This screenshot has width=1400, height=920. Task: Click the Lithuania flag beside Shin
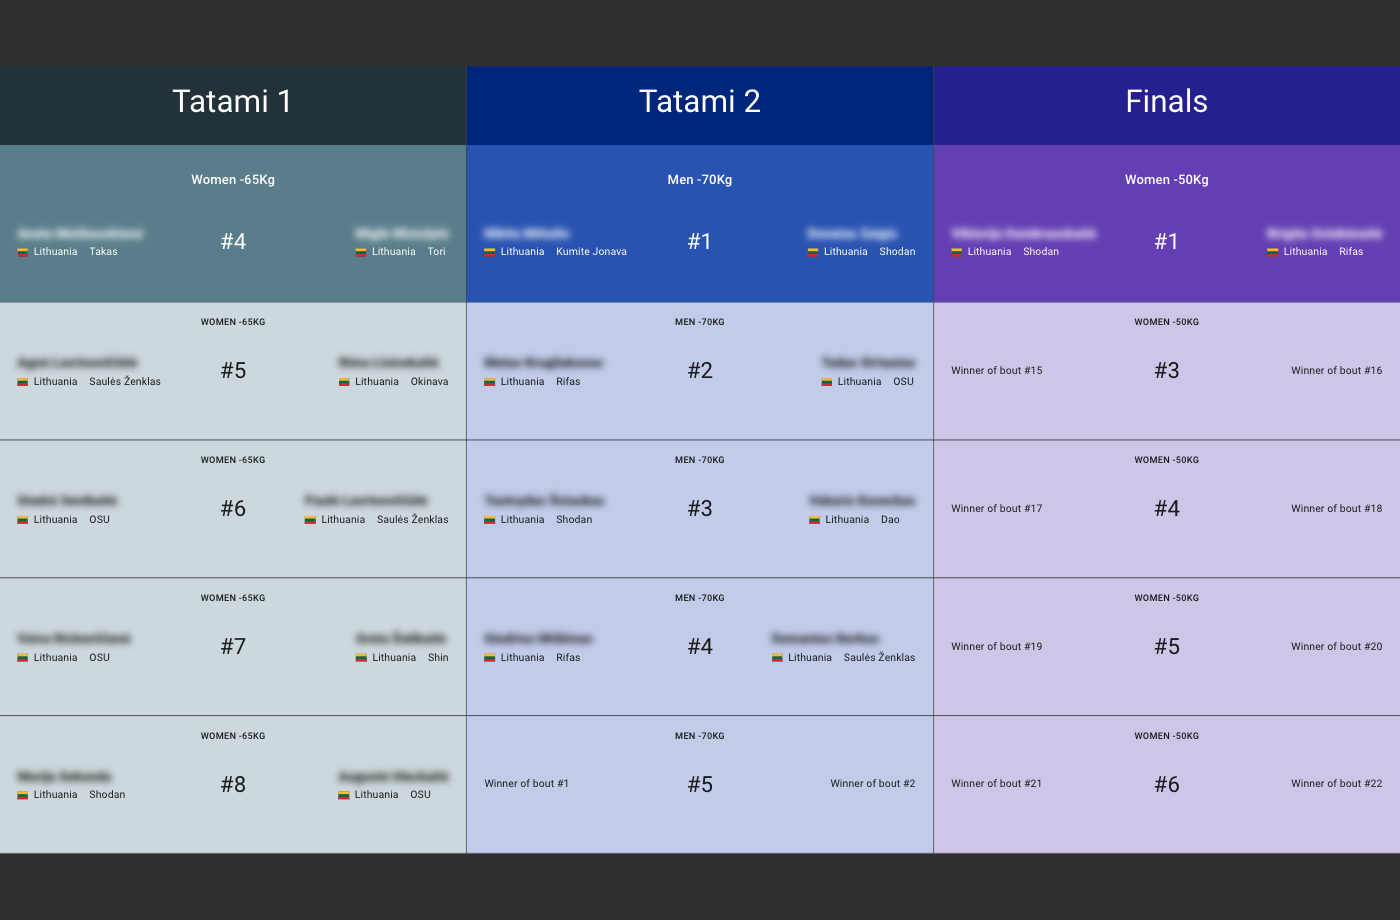[361, 658]
